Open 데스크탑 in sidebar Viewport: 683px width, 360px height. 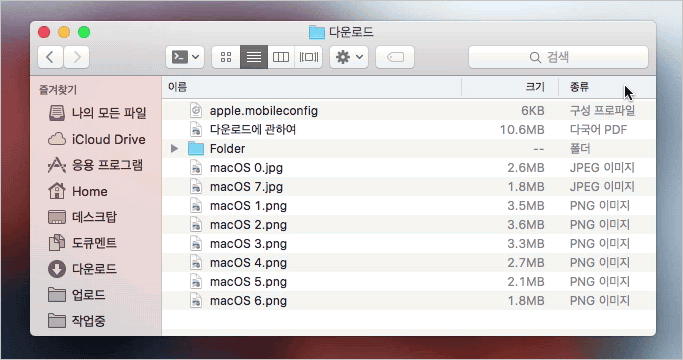click(x=82, y=217)
